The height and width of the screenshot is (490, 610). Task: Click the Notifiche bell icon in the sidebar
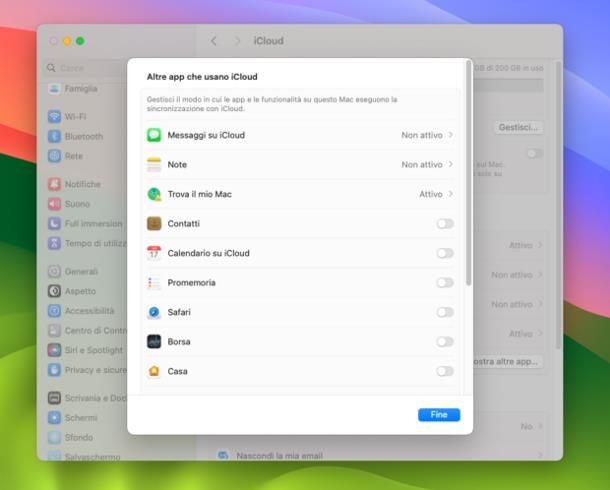tap(54, 184)
